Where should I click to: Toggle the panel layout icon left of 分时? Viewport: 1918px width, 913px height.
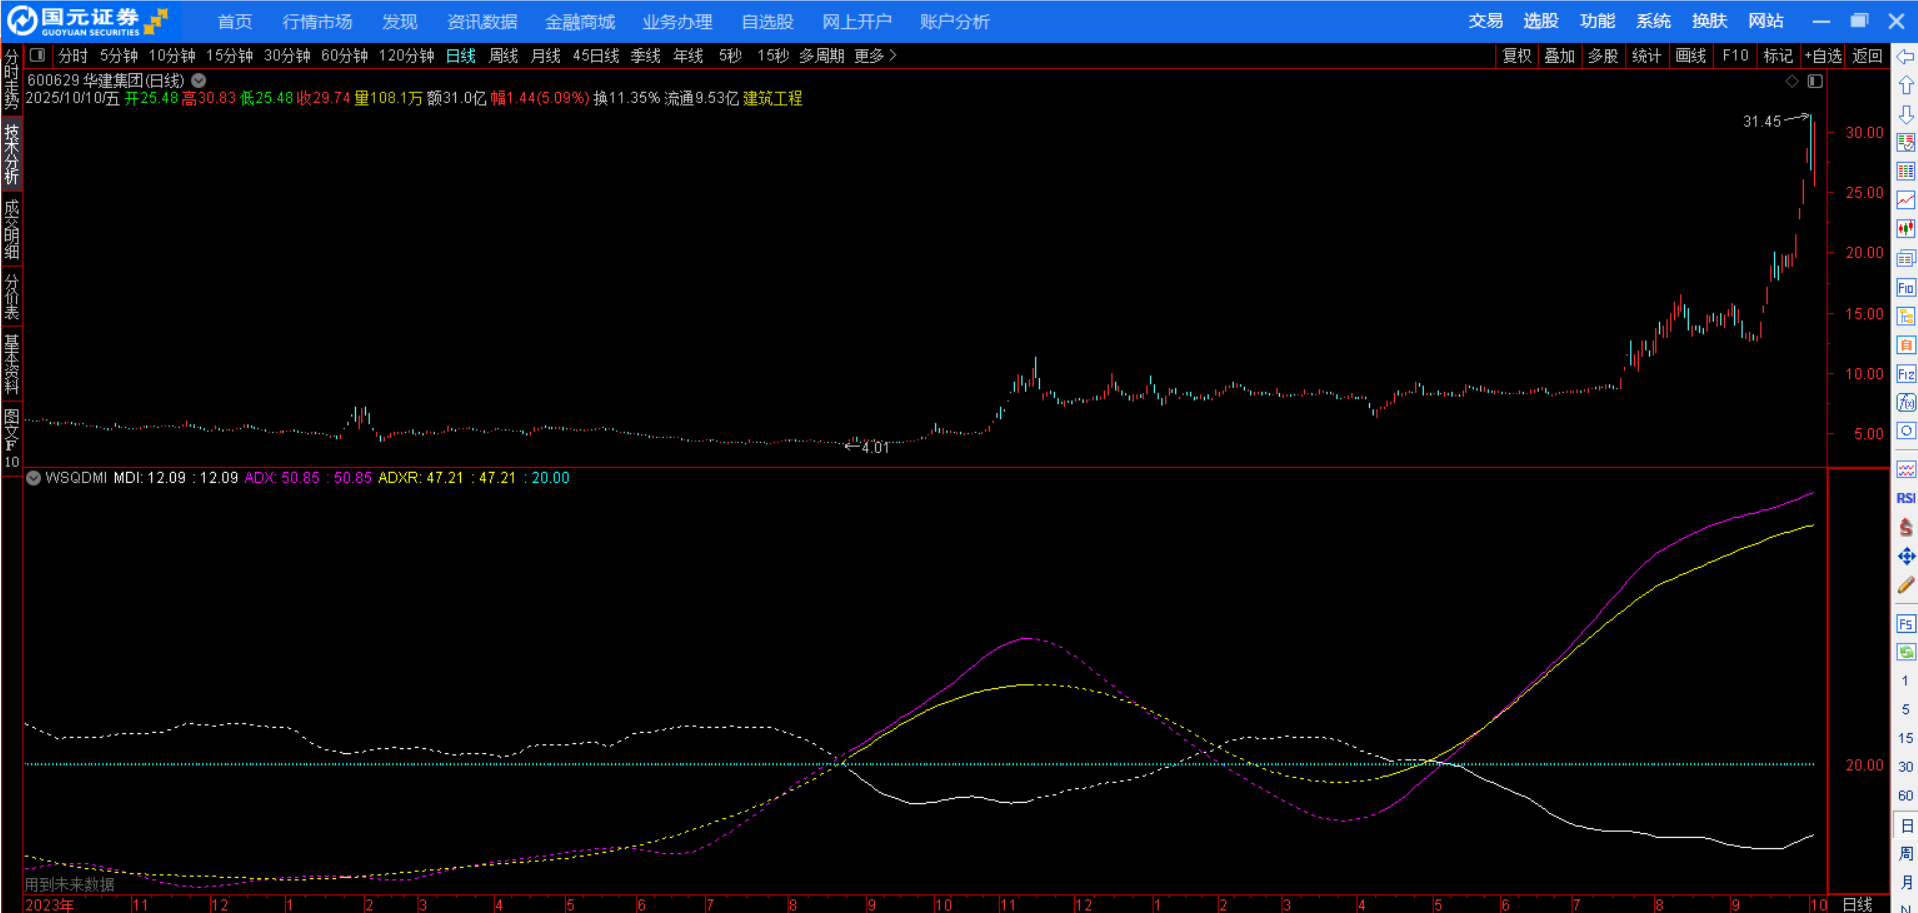pos(37,56)
